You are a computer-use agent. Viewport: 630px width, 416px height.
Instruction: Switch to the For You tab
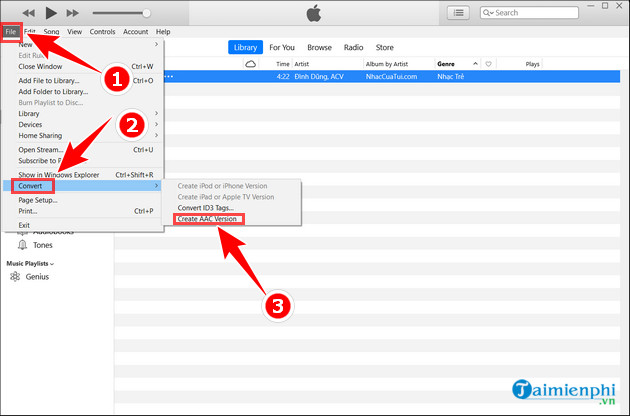pyautogui.click(x=282, y=47)
